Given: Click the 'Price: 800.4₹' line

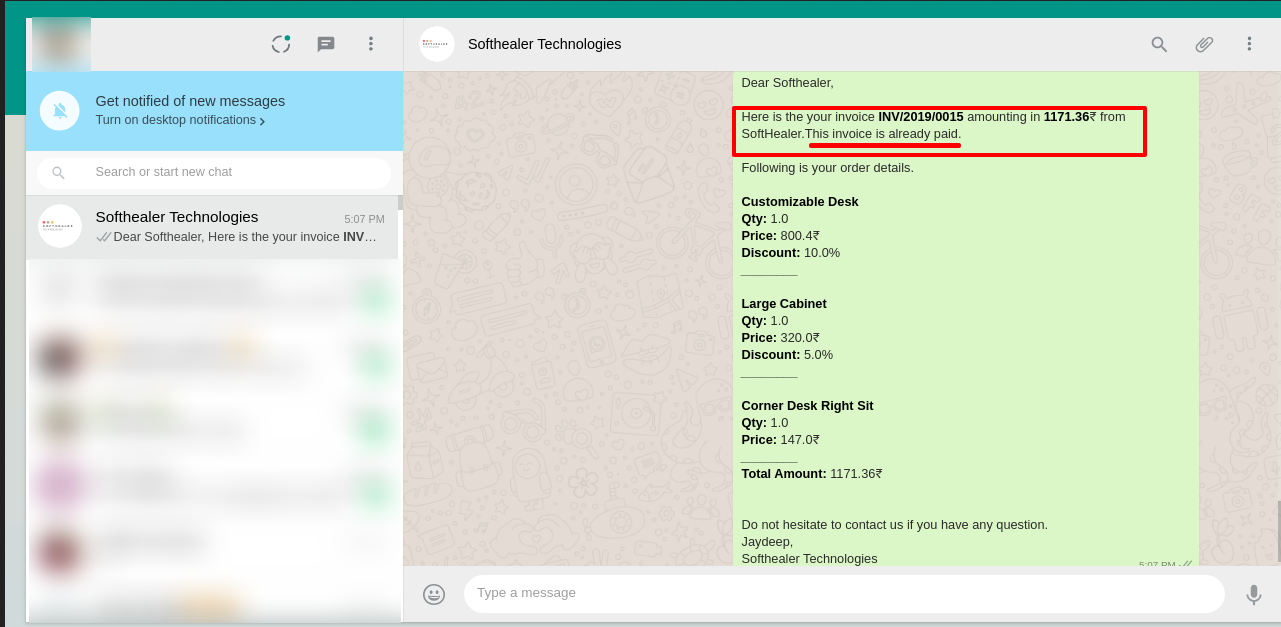Looking at the screenshot, I should (x=780, y=235).
